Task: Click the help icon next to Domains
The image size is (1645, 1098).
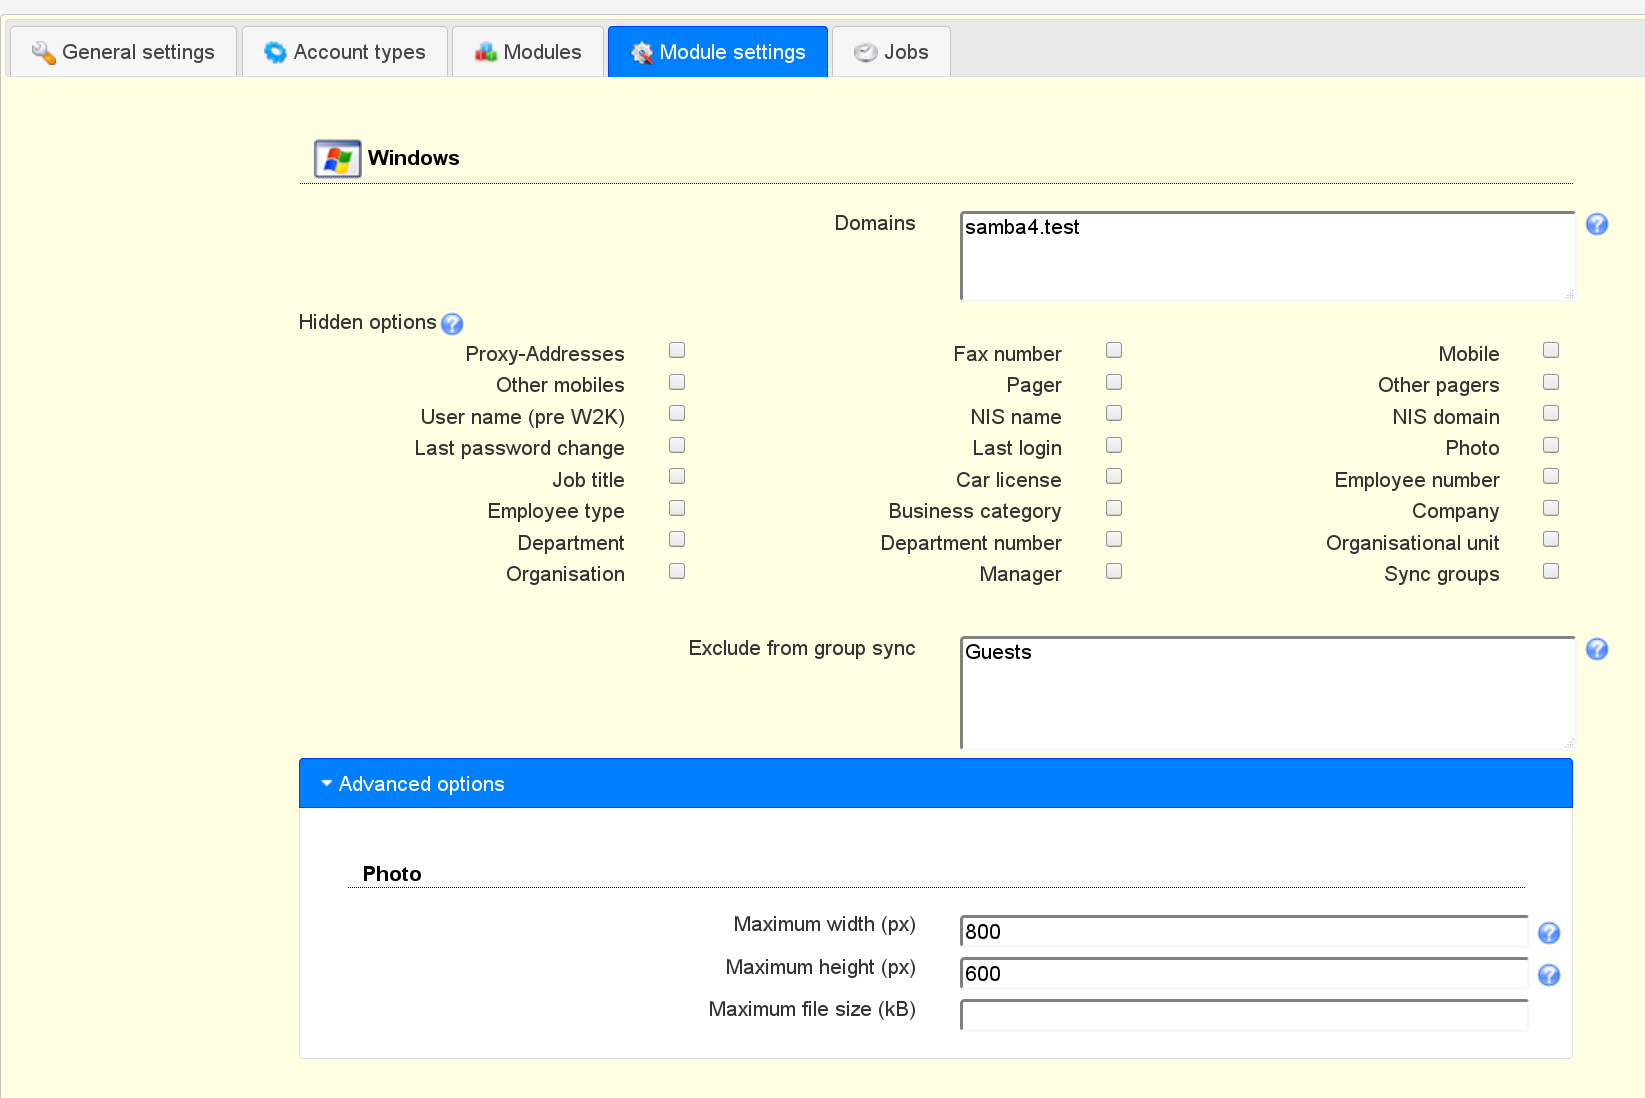Action: (x=1597, y=224)
